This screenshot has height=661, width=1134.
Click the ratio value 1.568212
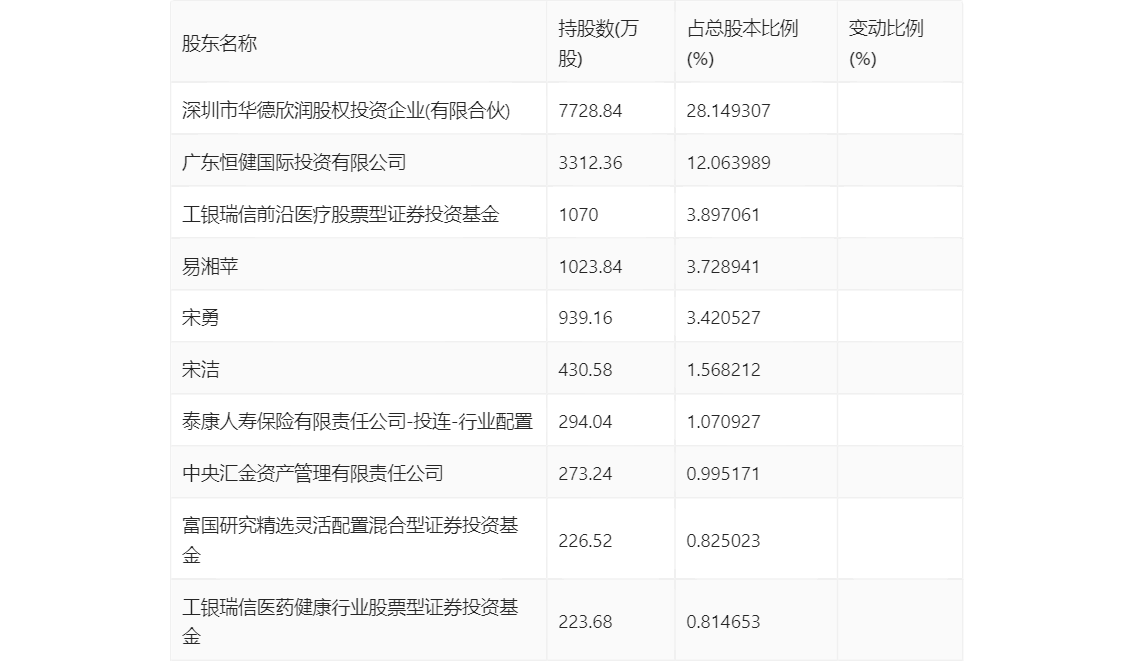723,370
